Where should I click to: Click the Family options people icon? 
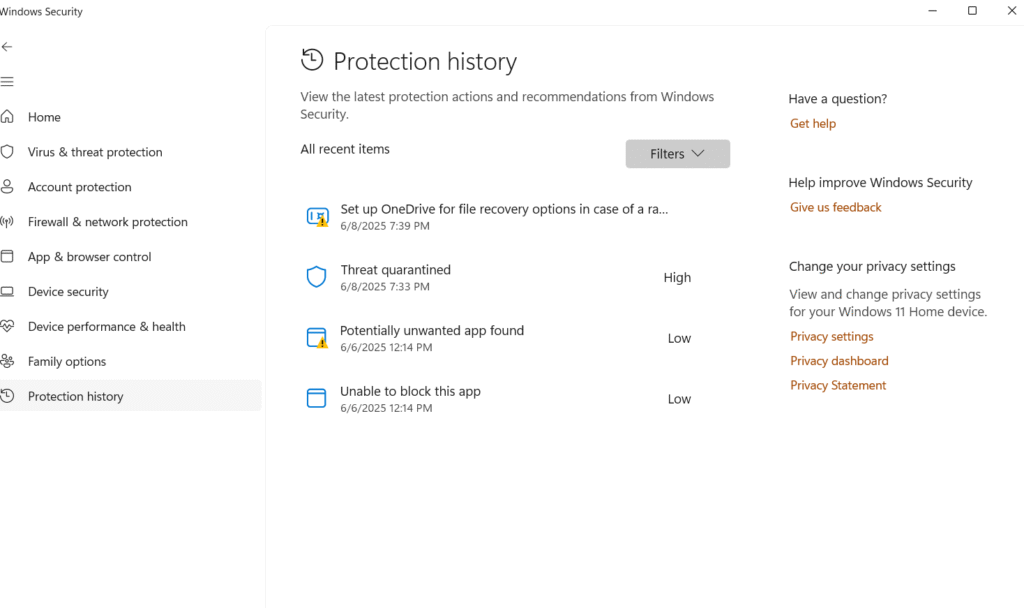[7, 360]
